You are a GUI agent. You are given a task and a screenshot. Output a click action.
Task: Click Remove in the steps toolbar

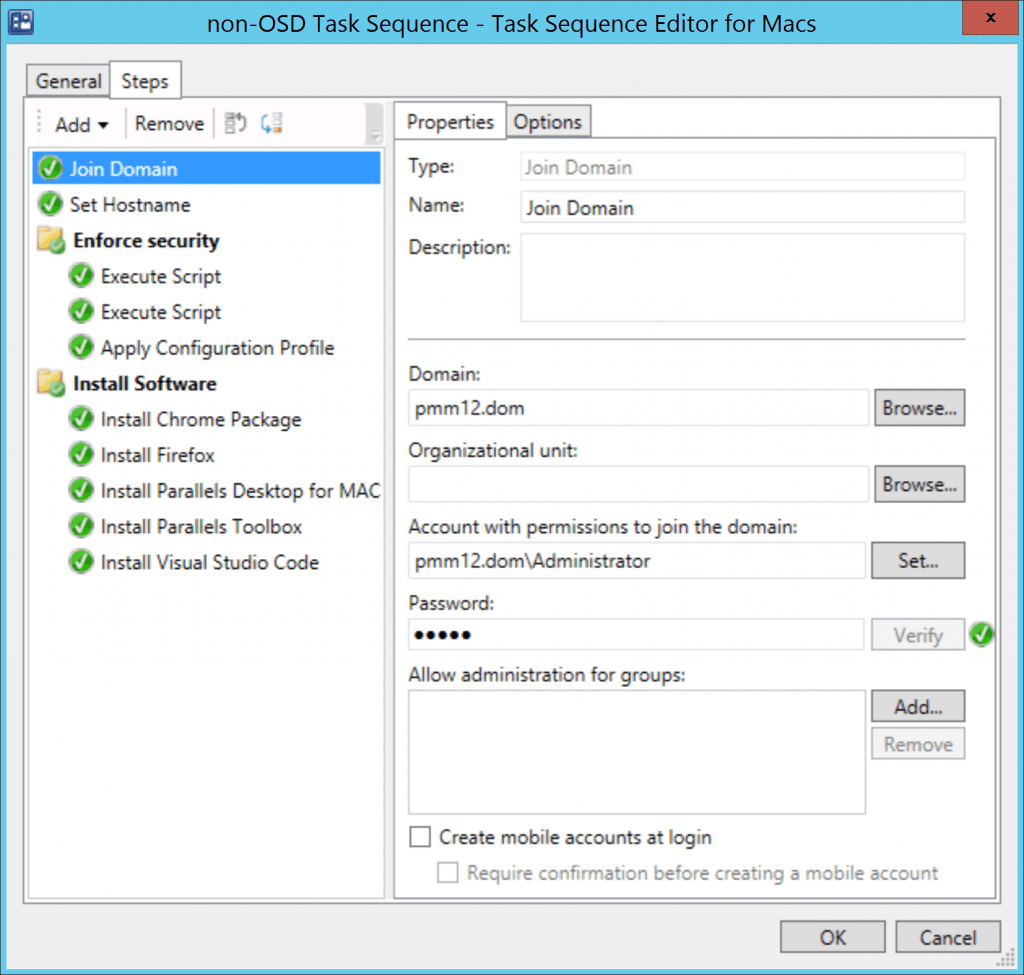tap(169, 123)
